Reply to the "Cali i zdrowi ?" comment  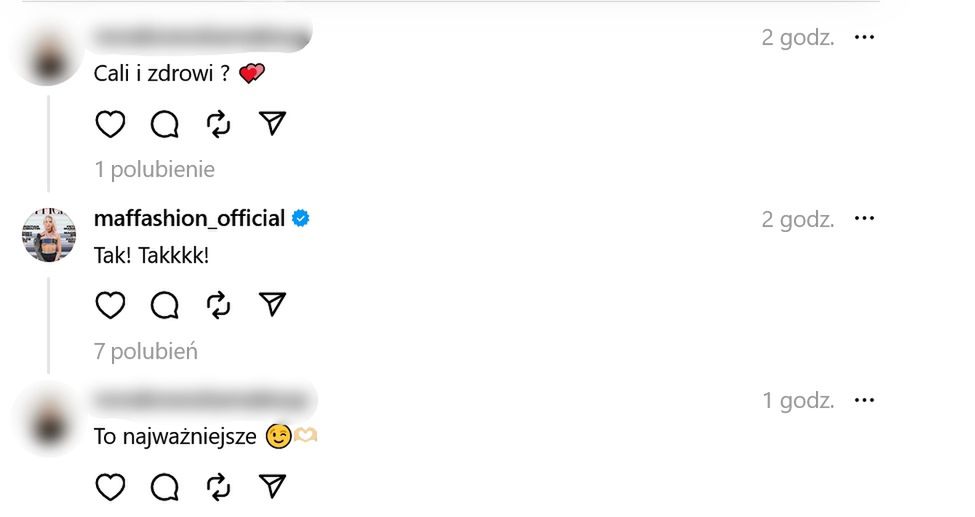tap(164, 124)
